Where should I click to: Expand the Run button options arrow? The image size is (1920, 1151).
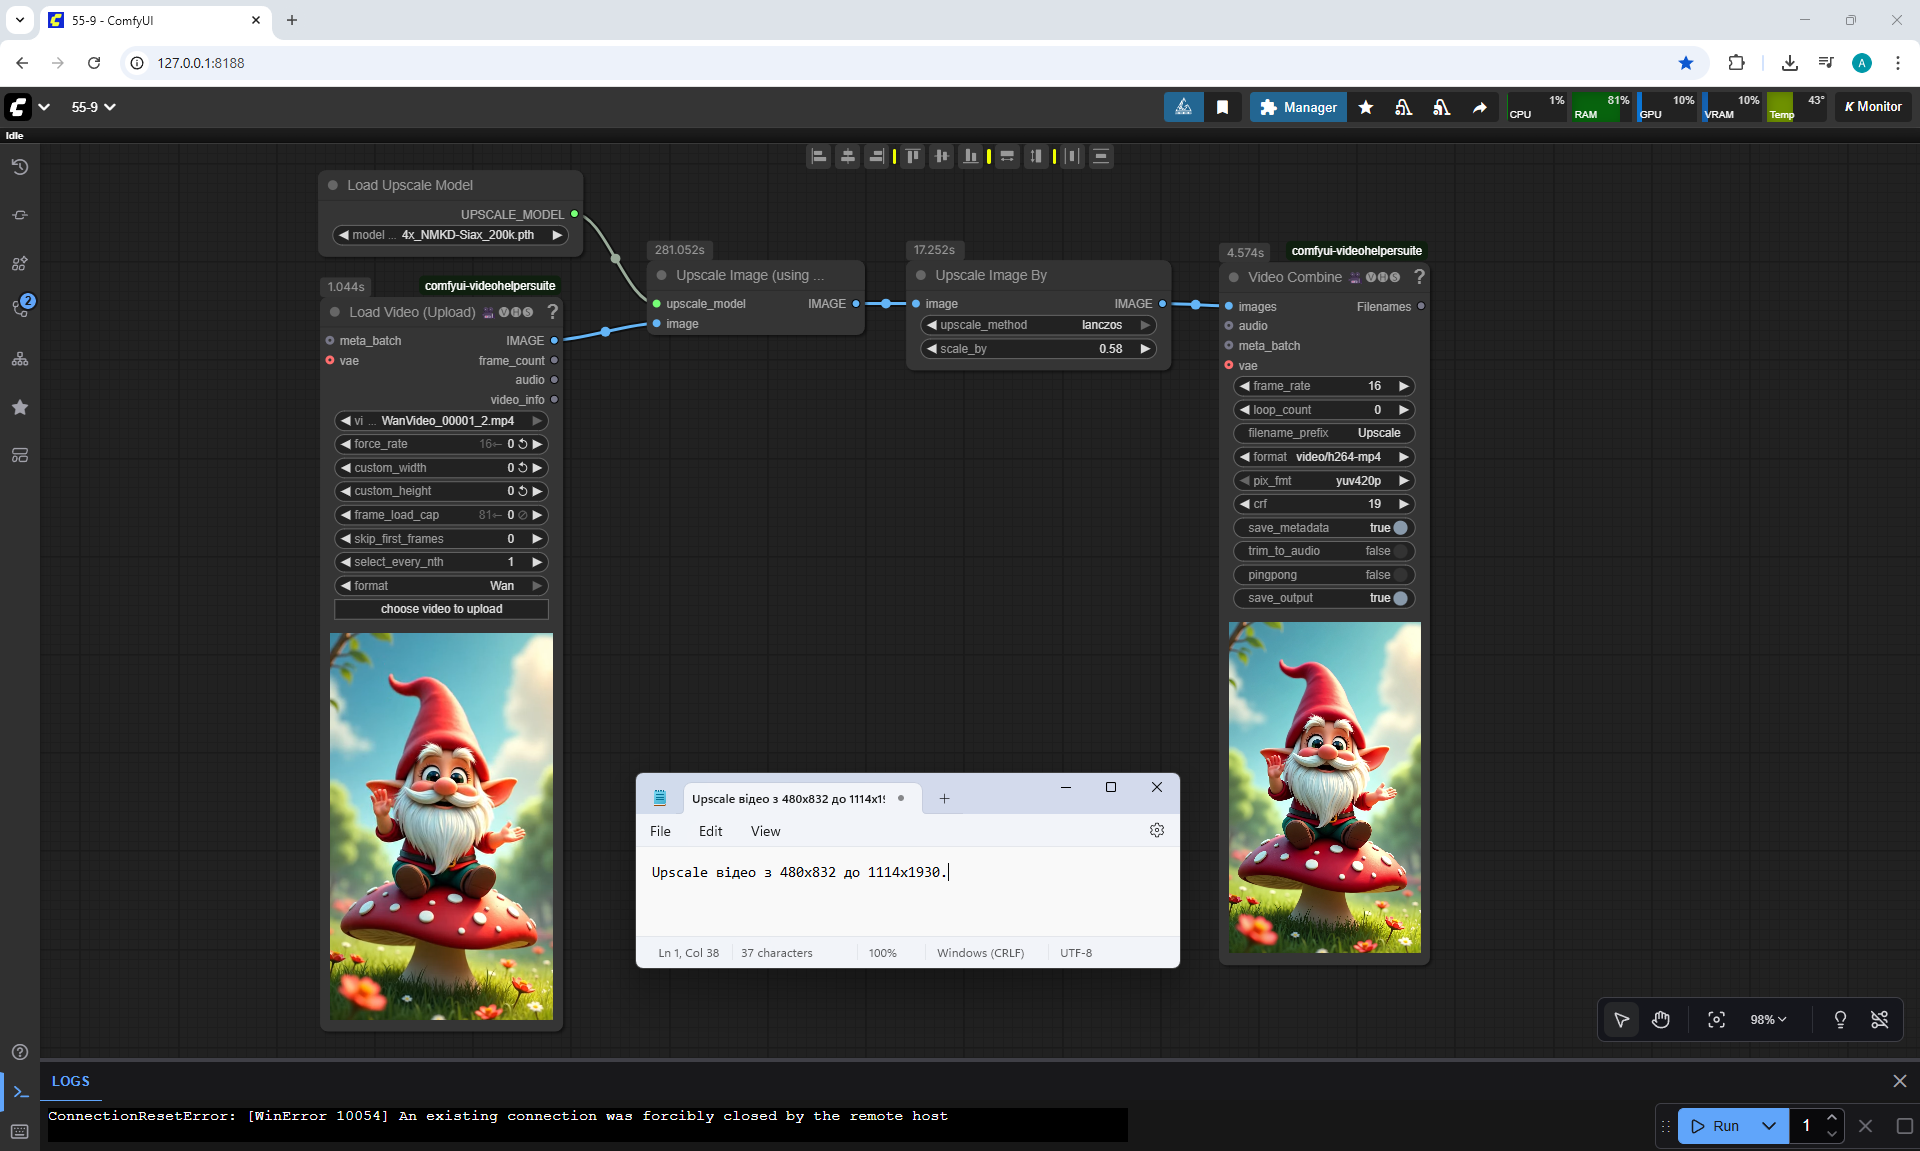(x=1768, y=1126)
